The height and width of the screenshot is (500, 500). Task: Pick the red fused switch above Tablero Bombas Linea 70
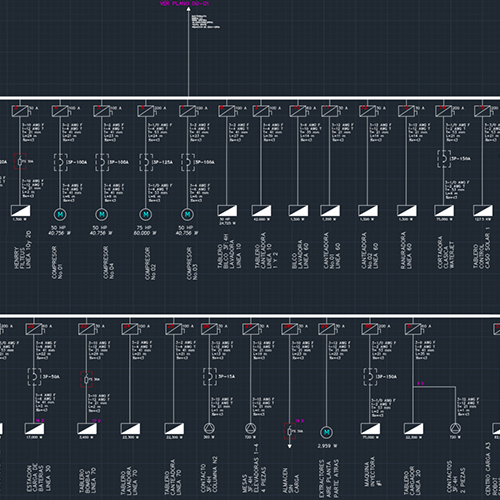(87, 379)
